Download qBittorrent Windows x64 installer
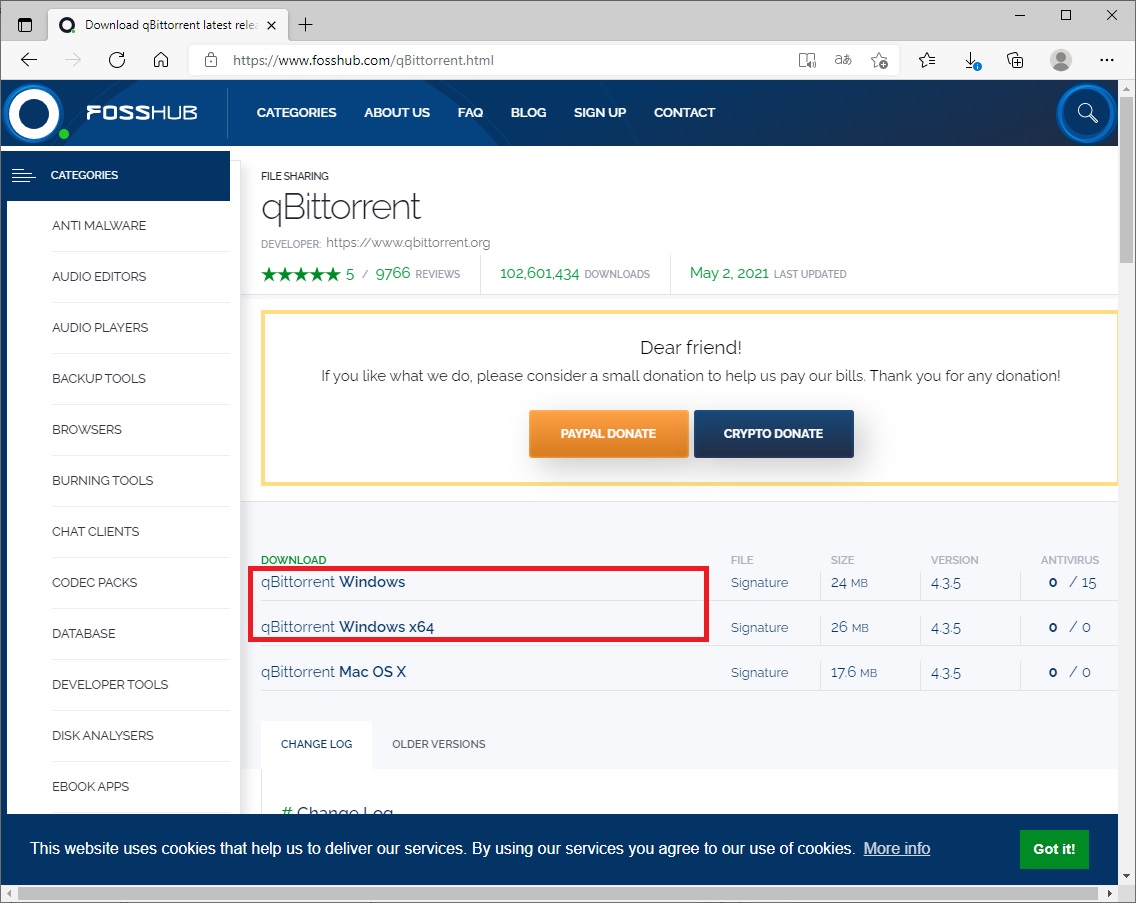This screenshot has width=1136, height=903. (348, 627)
